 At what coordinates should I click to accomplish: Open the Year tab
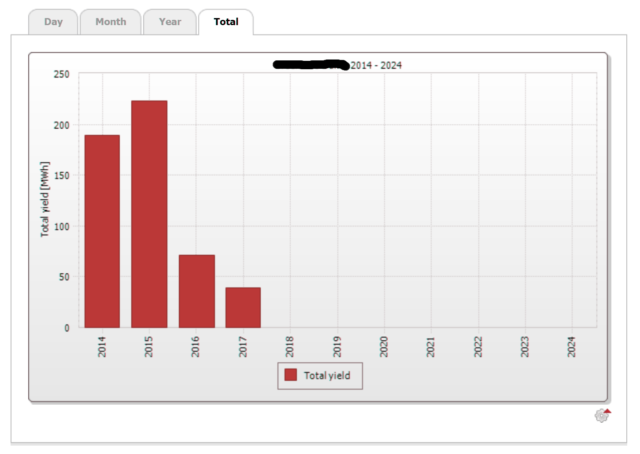pos(169,21)
